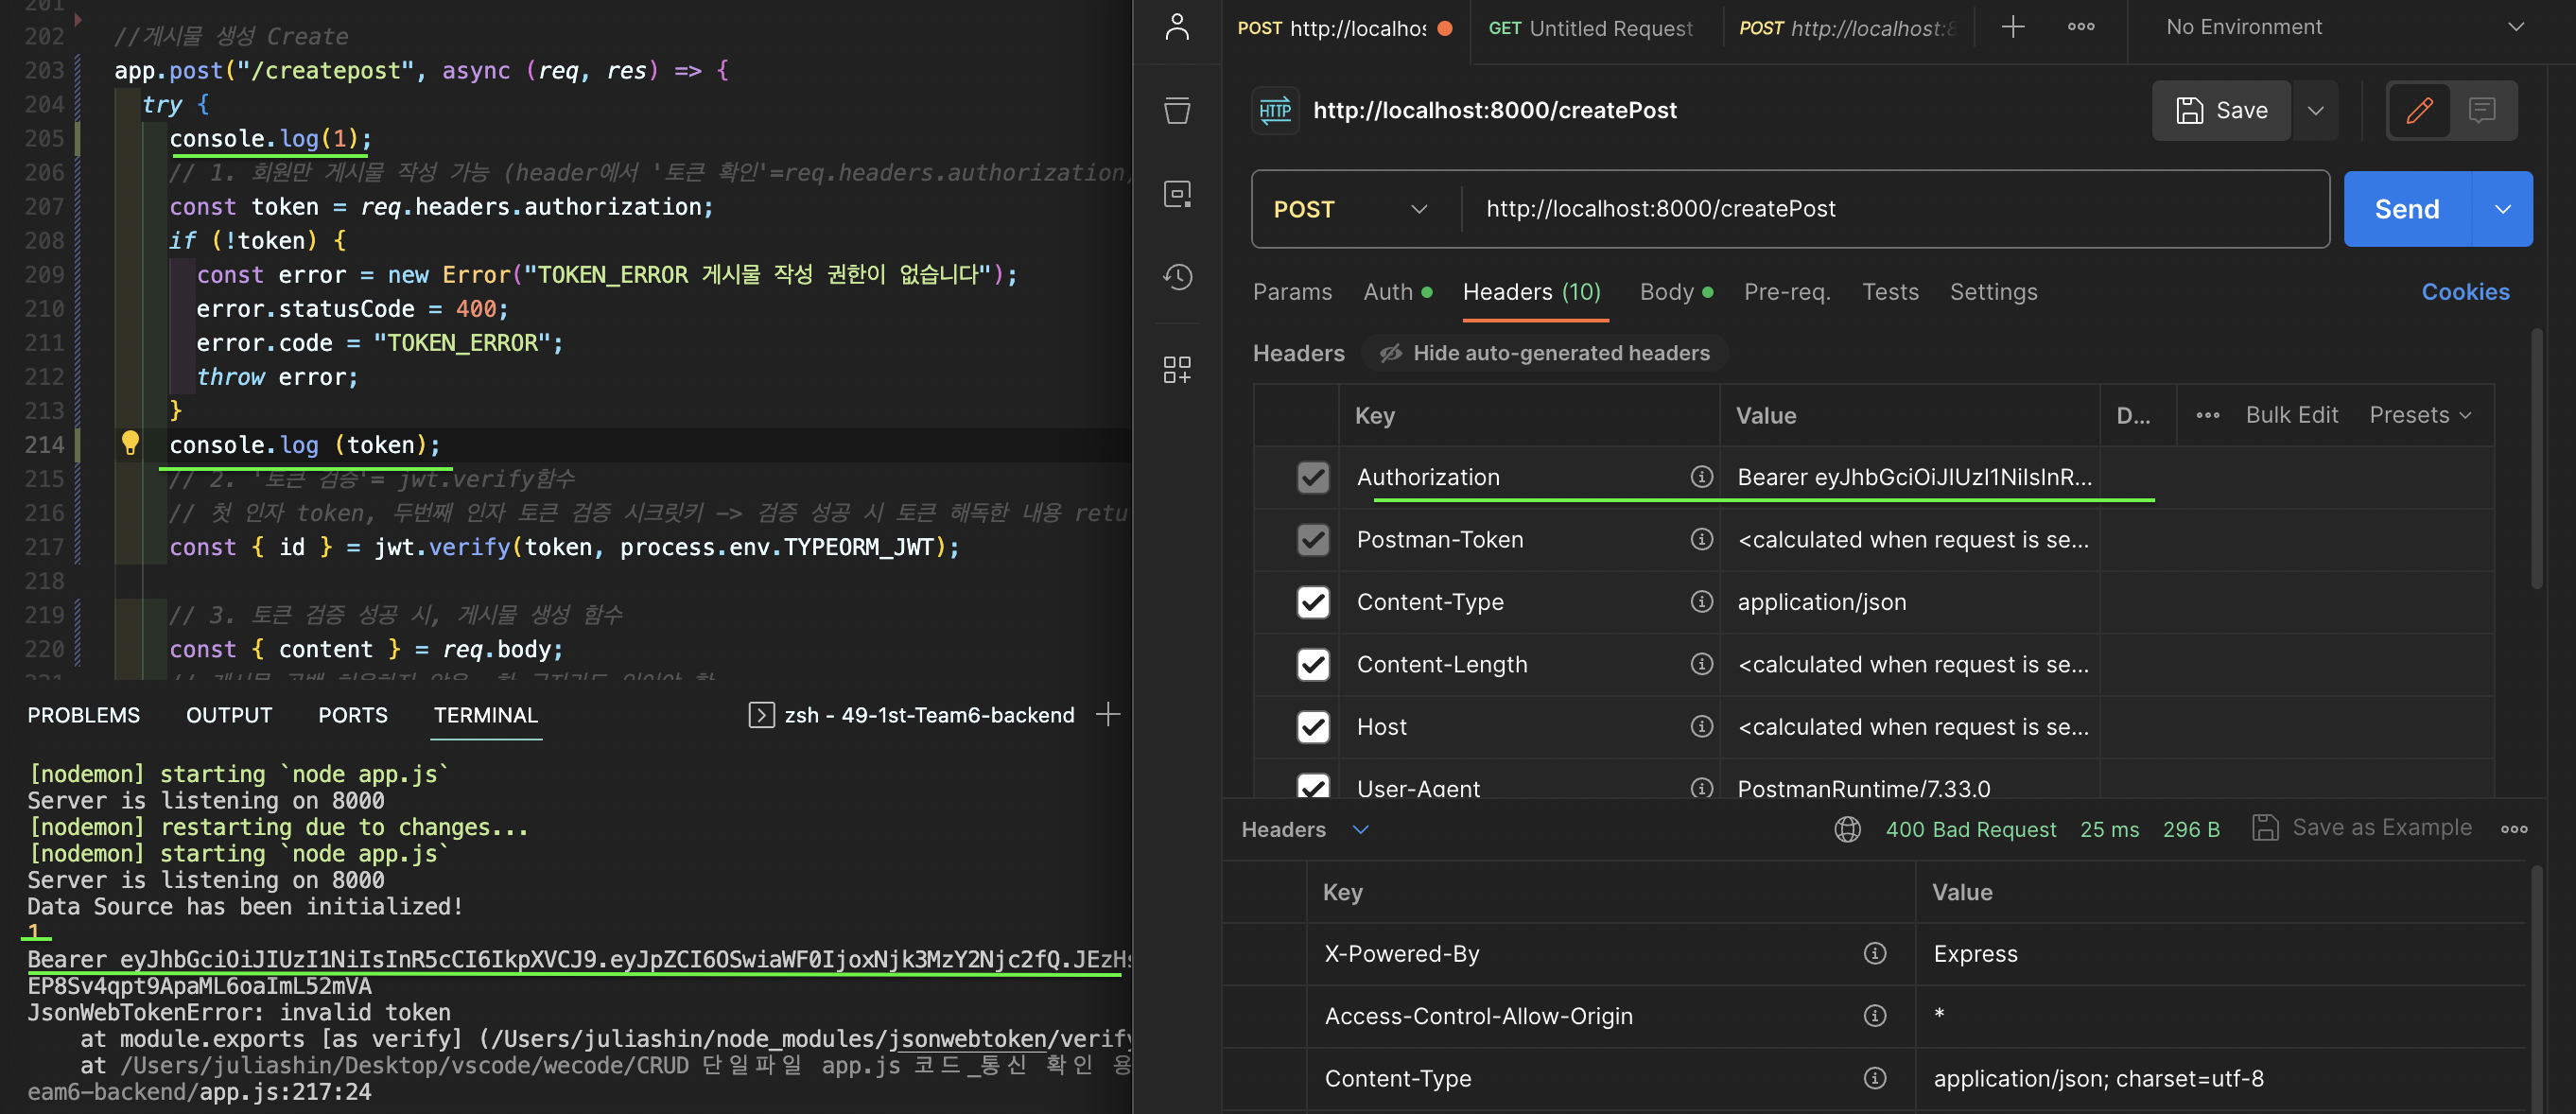Expand the Send button dropdown arrow
The width and height of the screenshot is (2576, 1114).
(2502, 209)
